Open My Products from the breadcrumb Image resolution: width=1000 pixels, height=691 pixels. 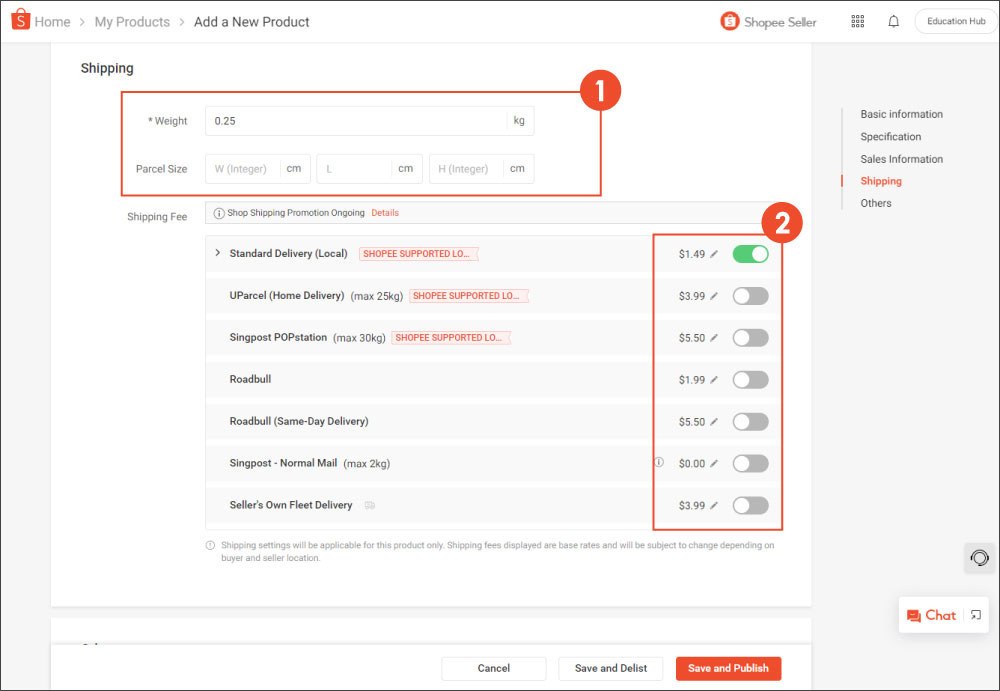coord(132,20)
